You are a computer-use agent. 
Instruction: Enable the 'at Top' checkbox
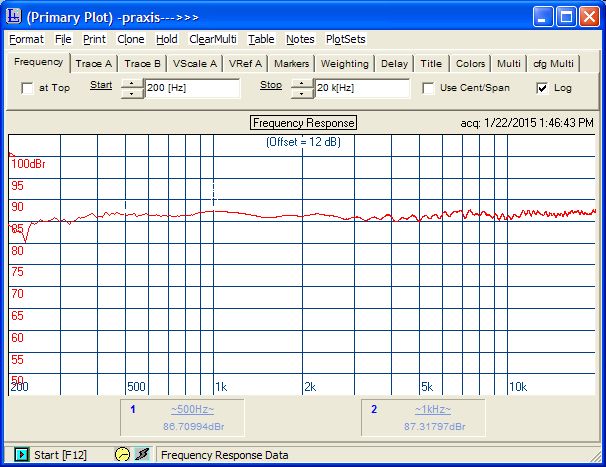point(27,89)
